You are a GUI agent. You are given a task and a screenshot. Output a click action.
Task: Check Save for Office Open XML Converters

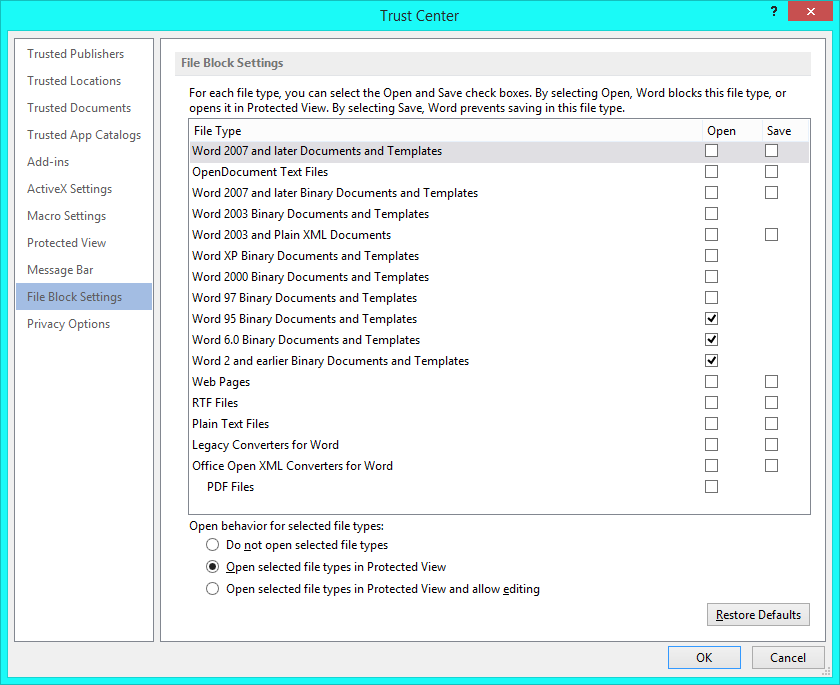(771, 466)
